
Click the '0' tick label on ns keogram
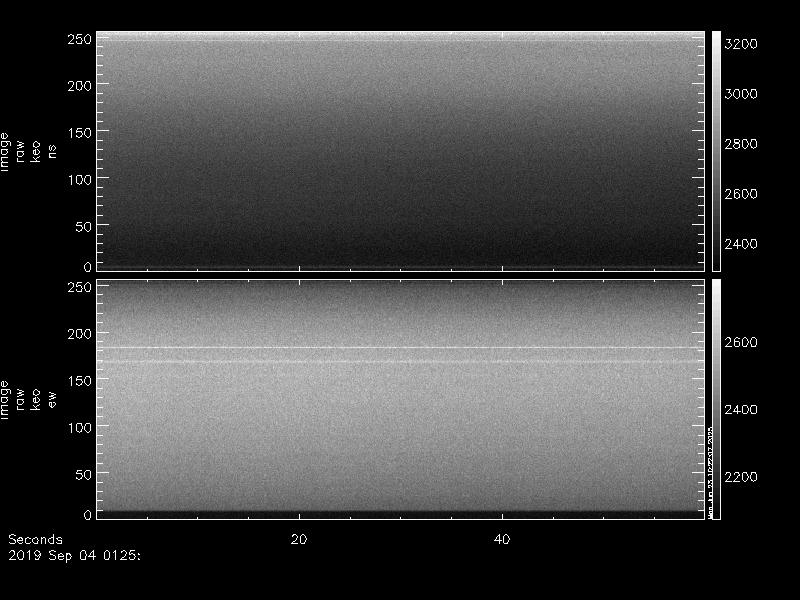[88, 266]
